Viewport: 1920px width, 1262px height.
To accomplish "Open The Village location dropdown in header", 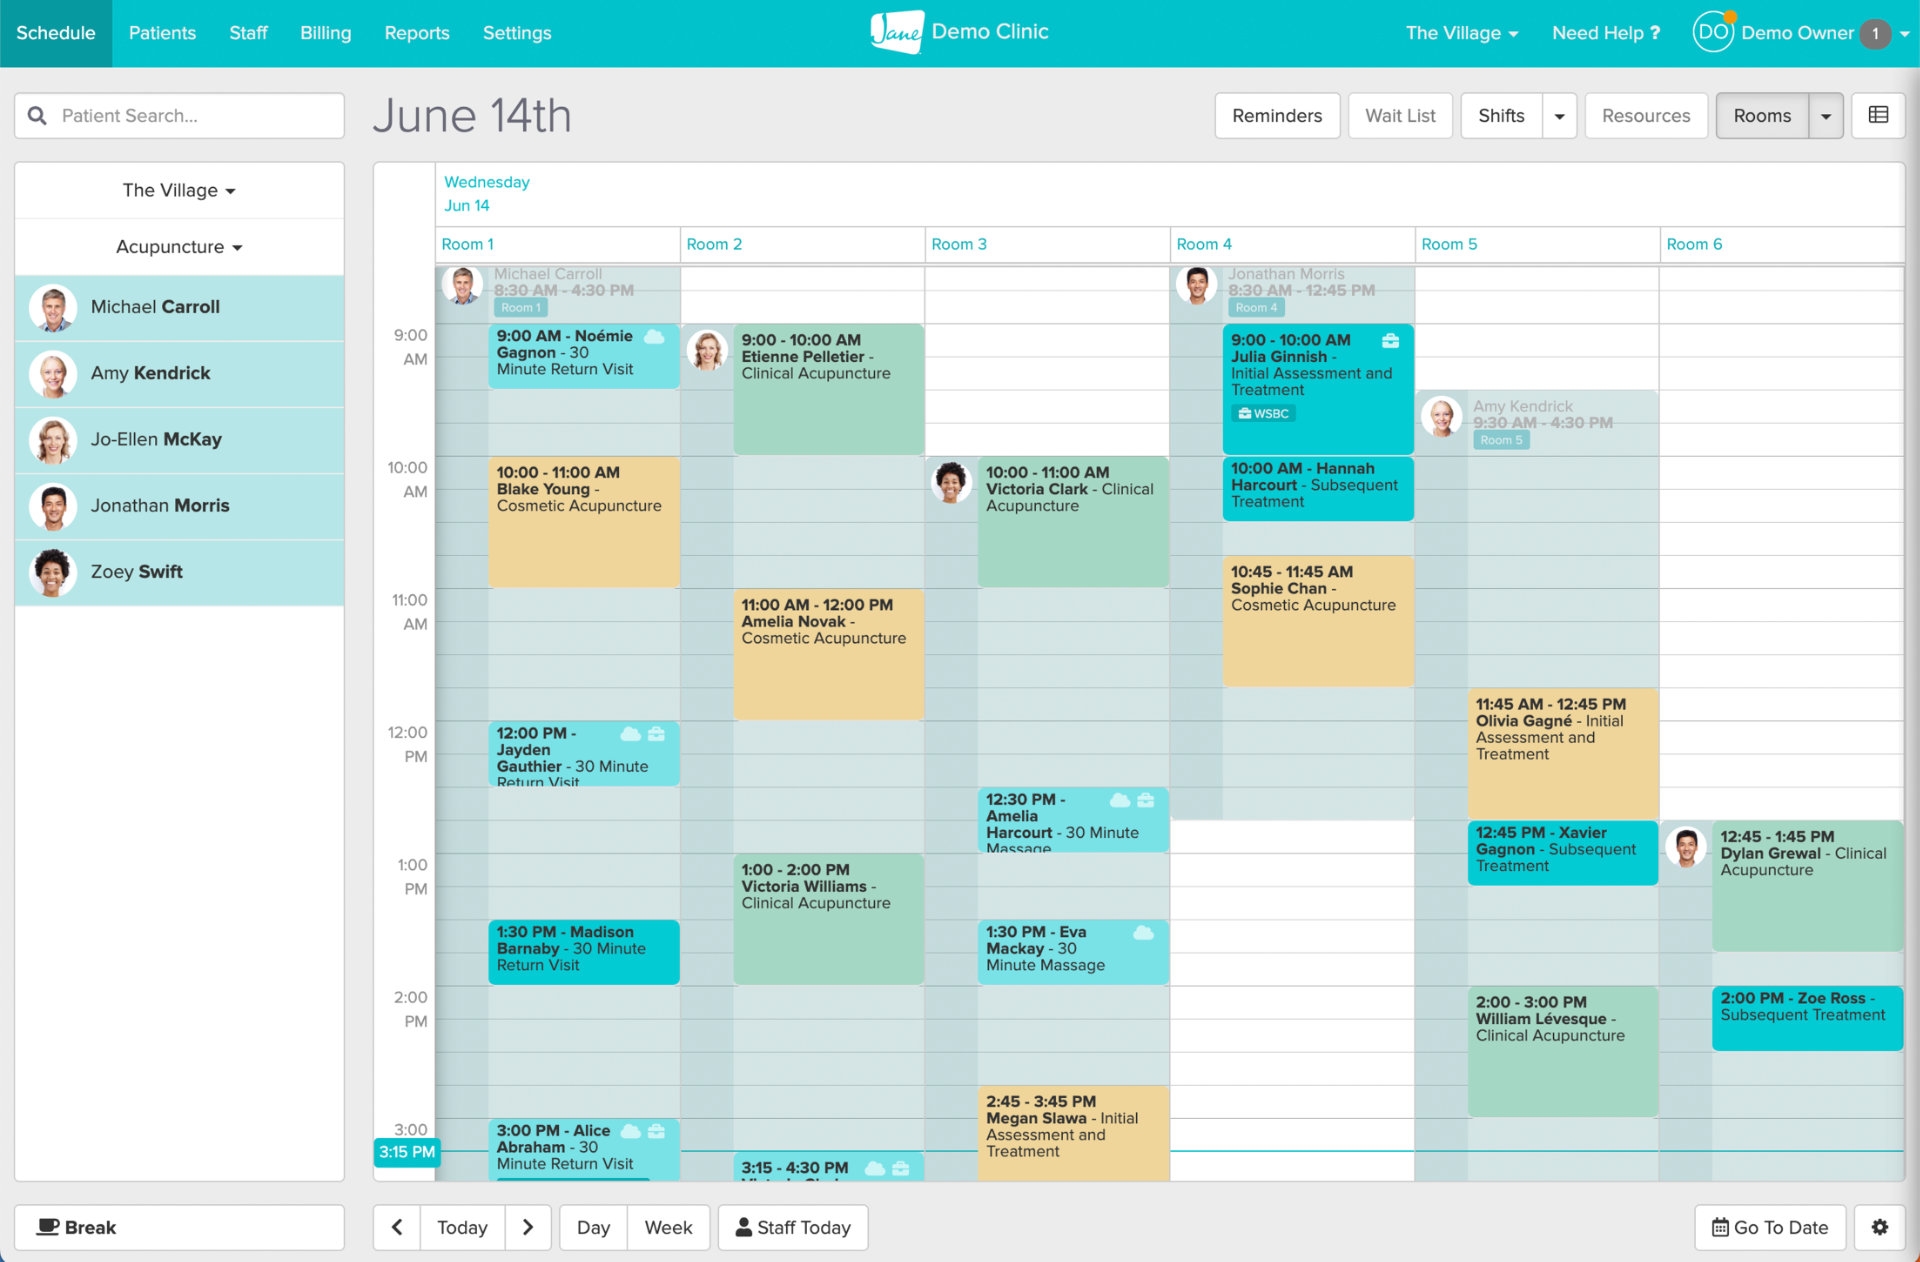I will [x=1461, y=33].
